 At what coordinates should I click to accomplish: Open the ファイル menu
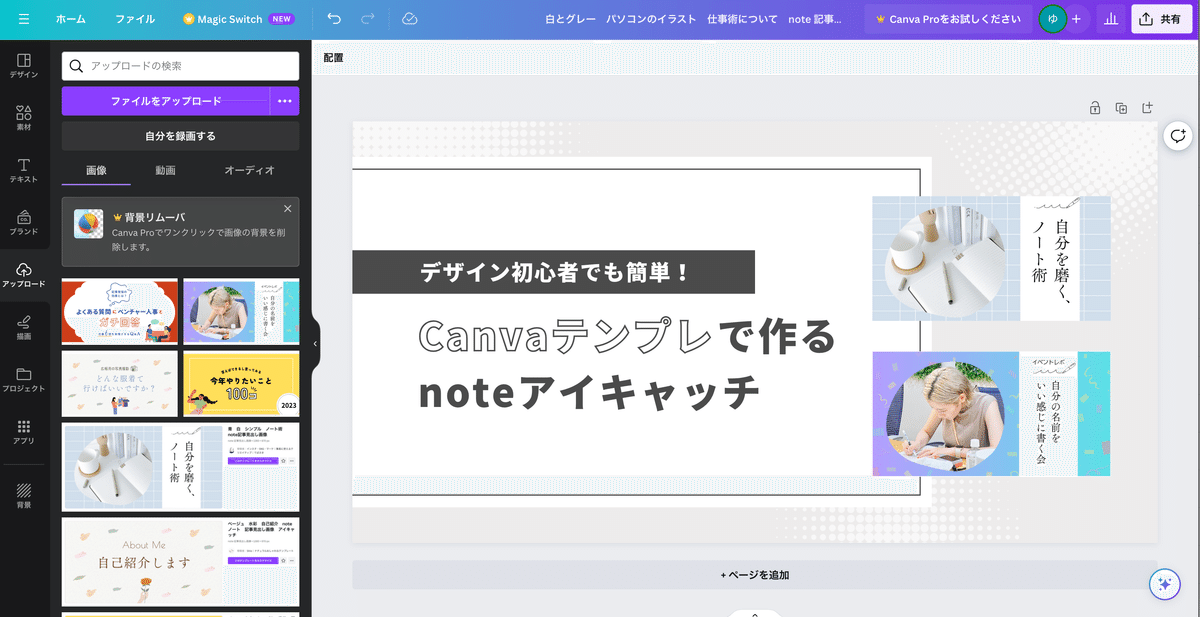pos(135,19)
